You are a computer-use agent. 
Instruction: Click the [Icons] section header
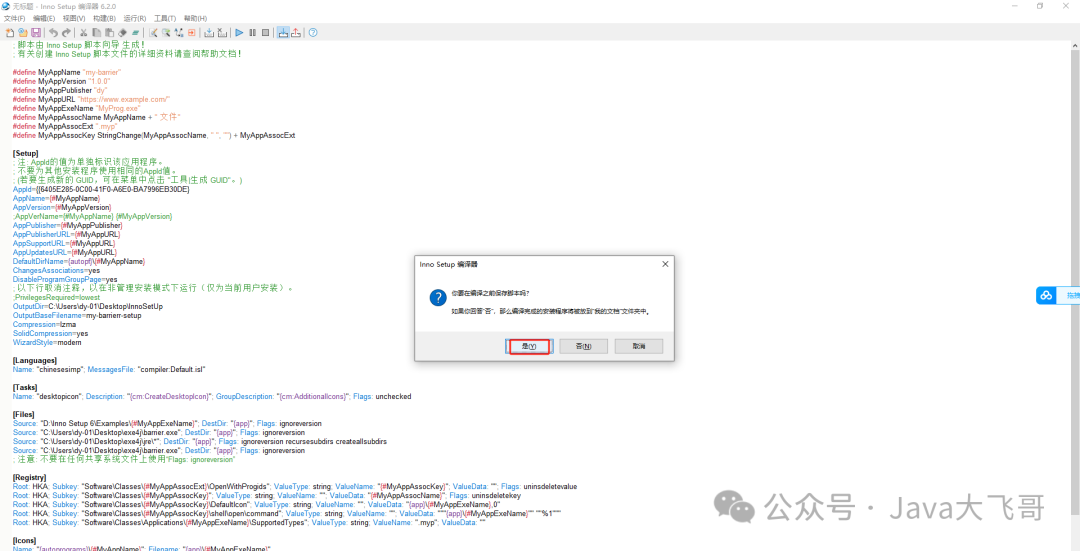pyautogui.click(x=25, y=540)
